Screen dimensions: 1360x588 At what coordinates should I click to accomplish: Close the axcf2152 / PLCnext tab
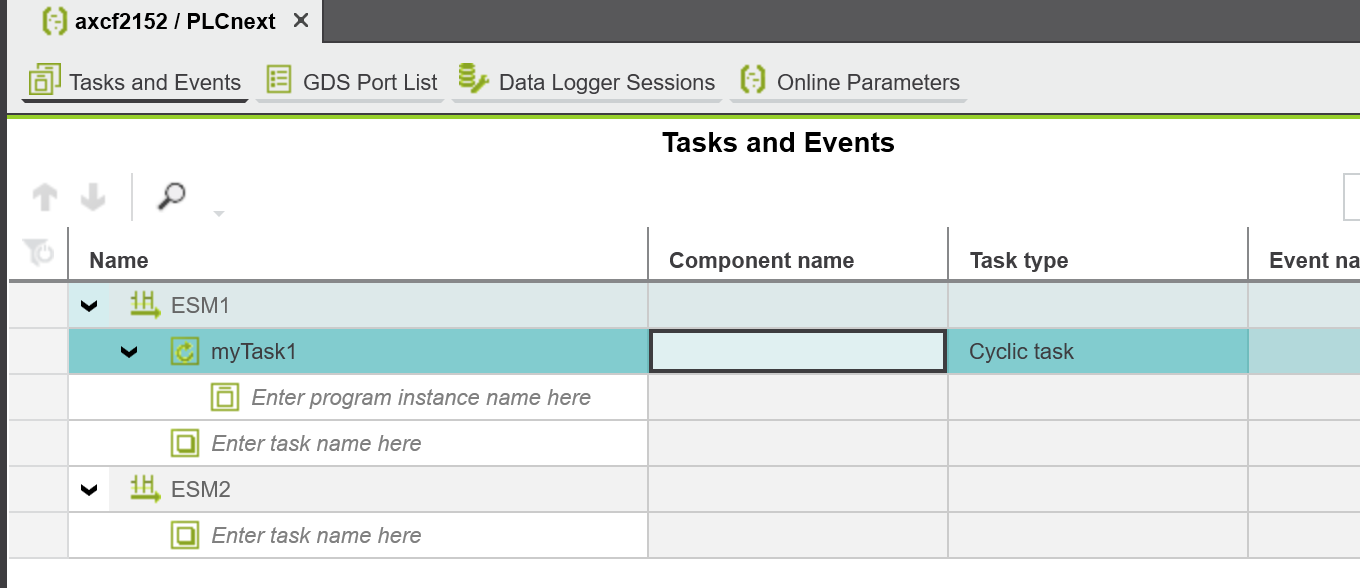(301, 21)
